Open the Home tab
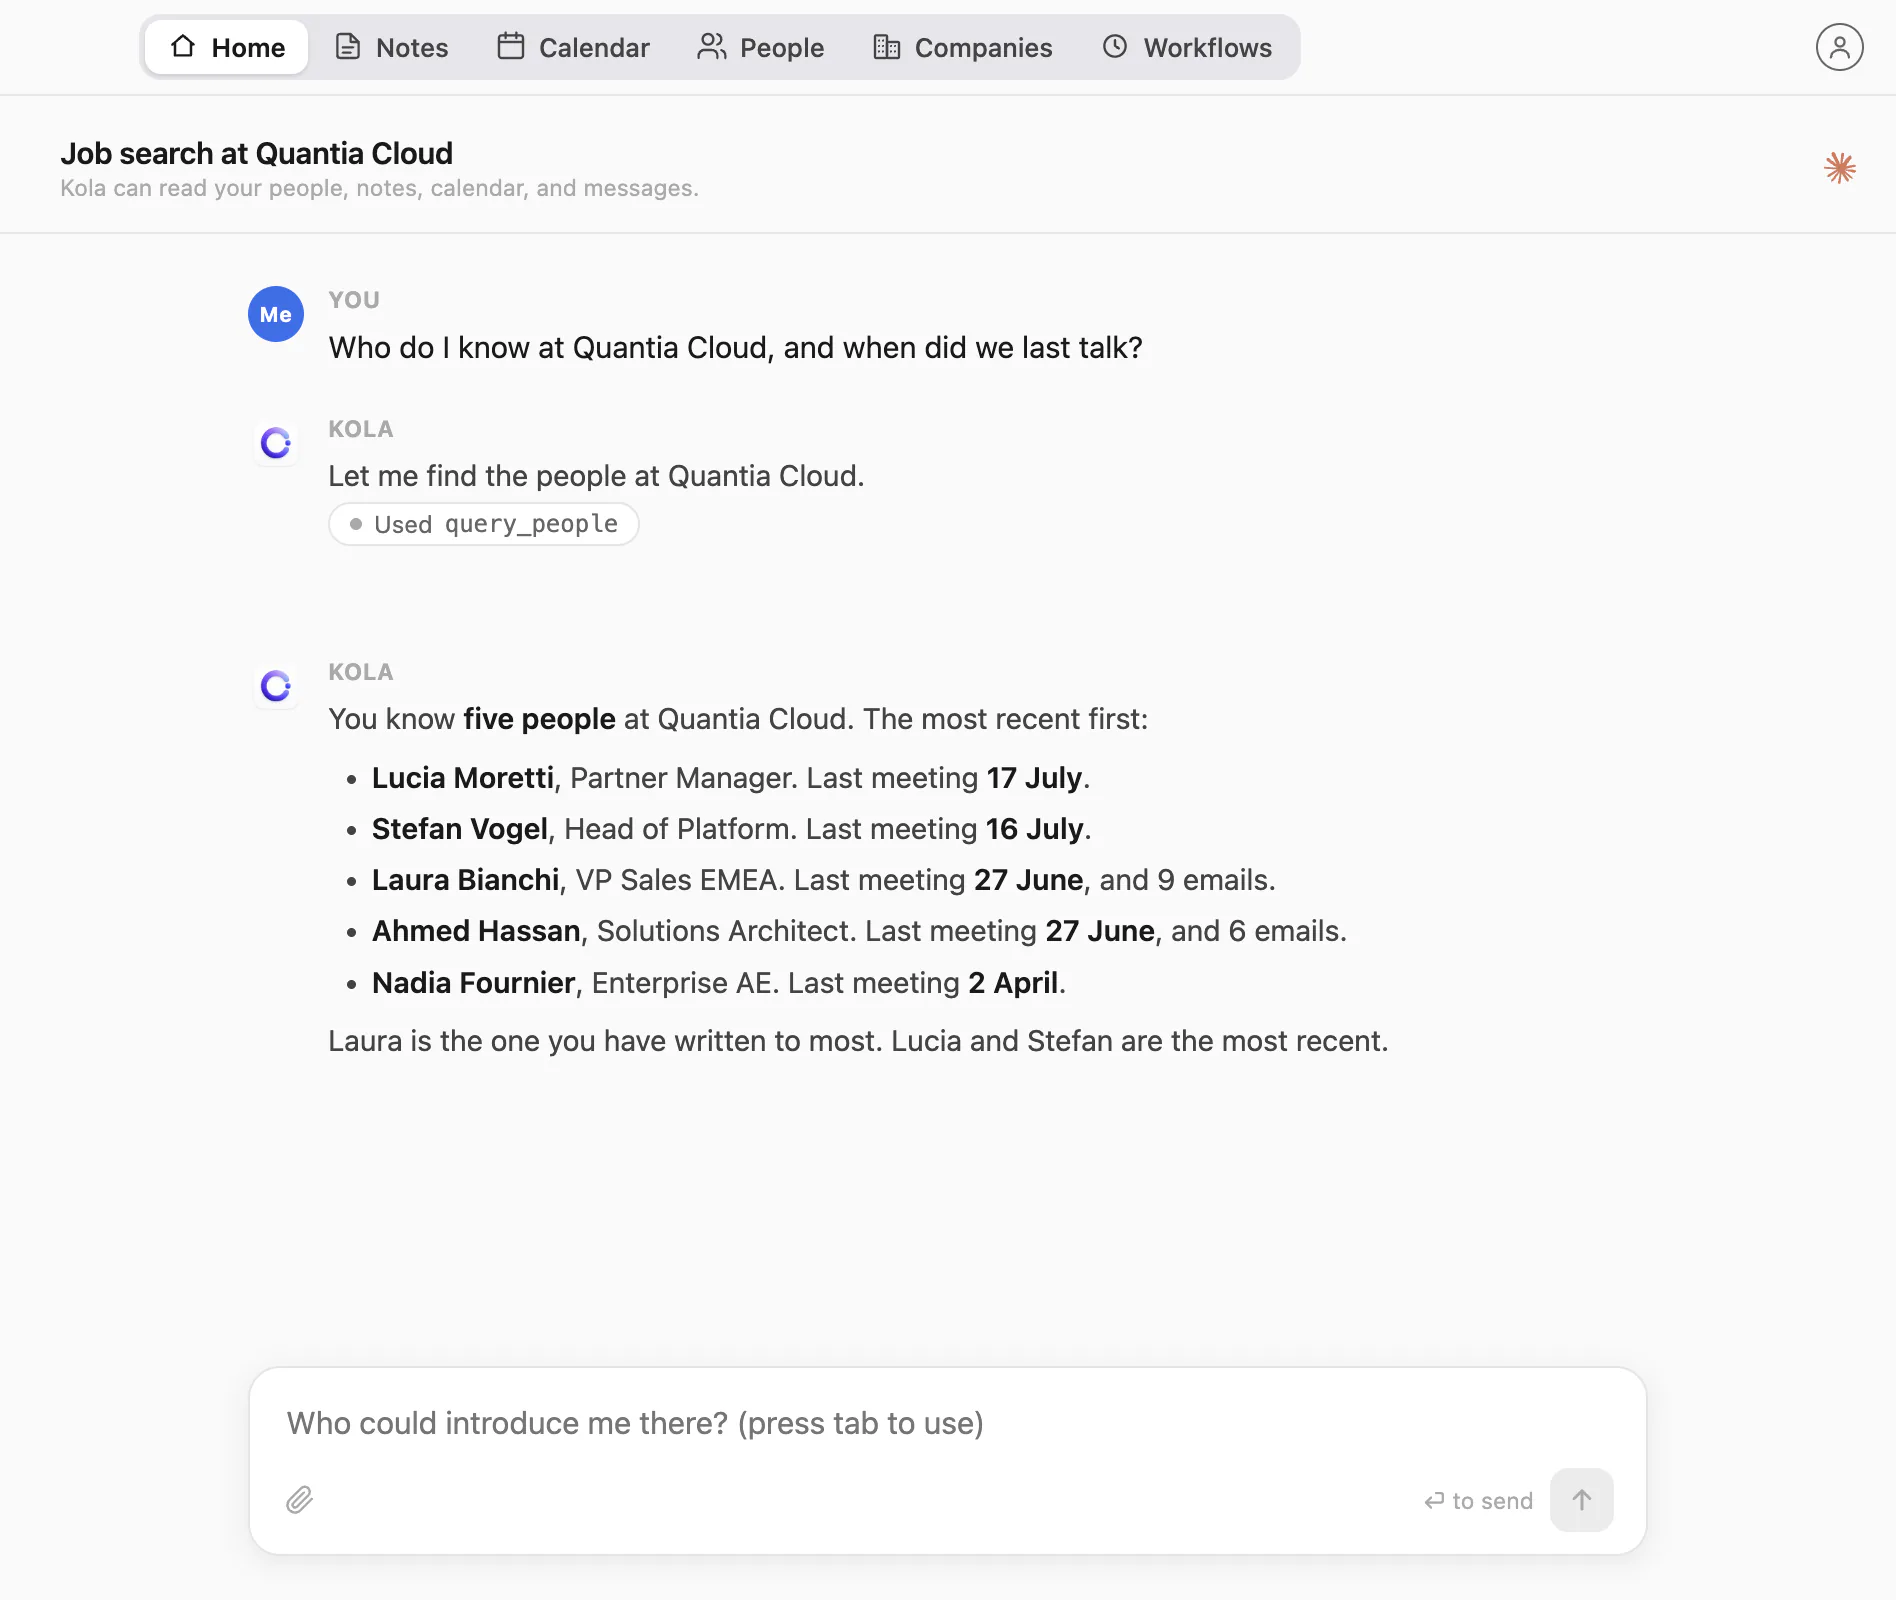 [x=227, y=47]
